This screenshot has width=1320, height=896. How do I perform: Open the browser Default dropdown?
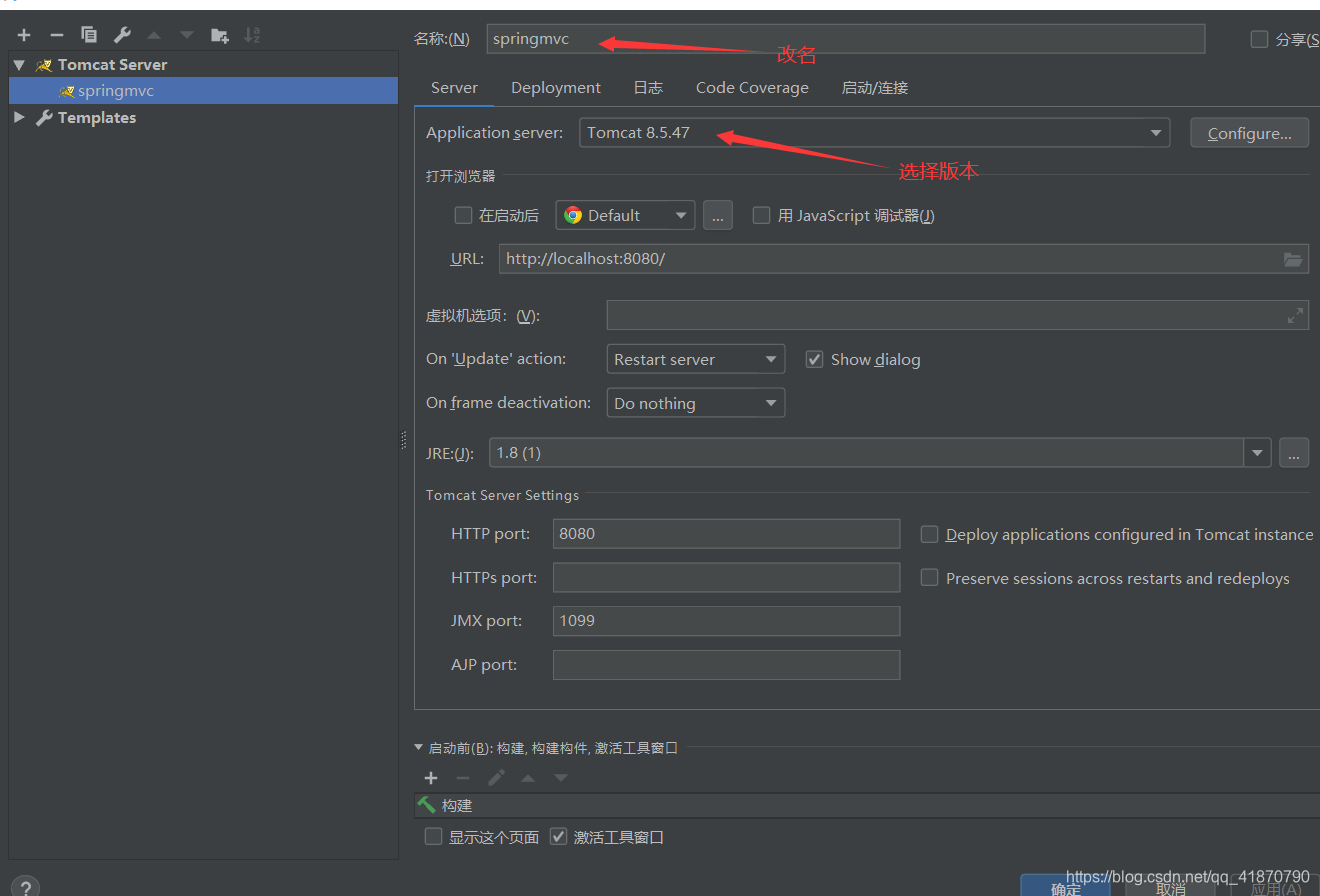tap(625, 215)
